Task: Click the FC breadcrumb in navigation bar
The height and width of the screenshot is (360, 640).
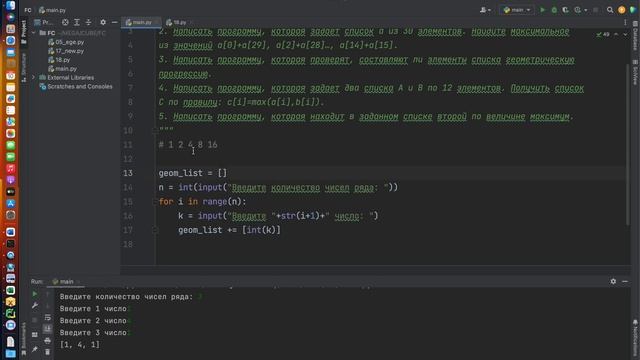Action: coord(28,10)
